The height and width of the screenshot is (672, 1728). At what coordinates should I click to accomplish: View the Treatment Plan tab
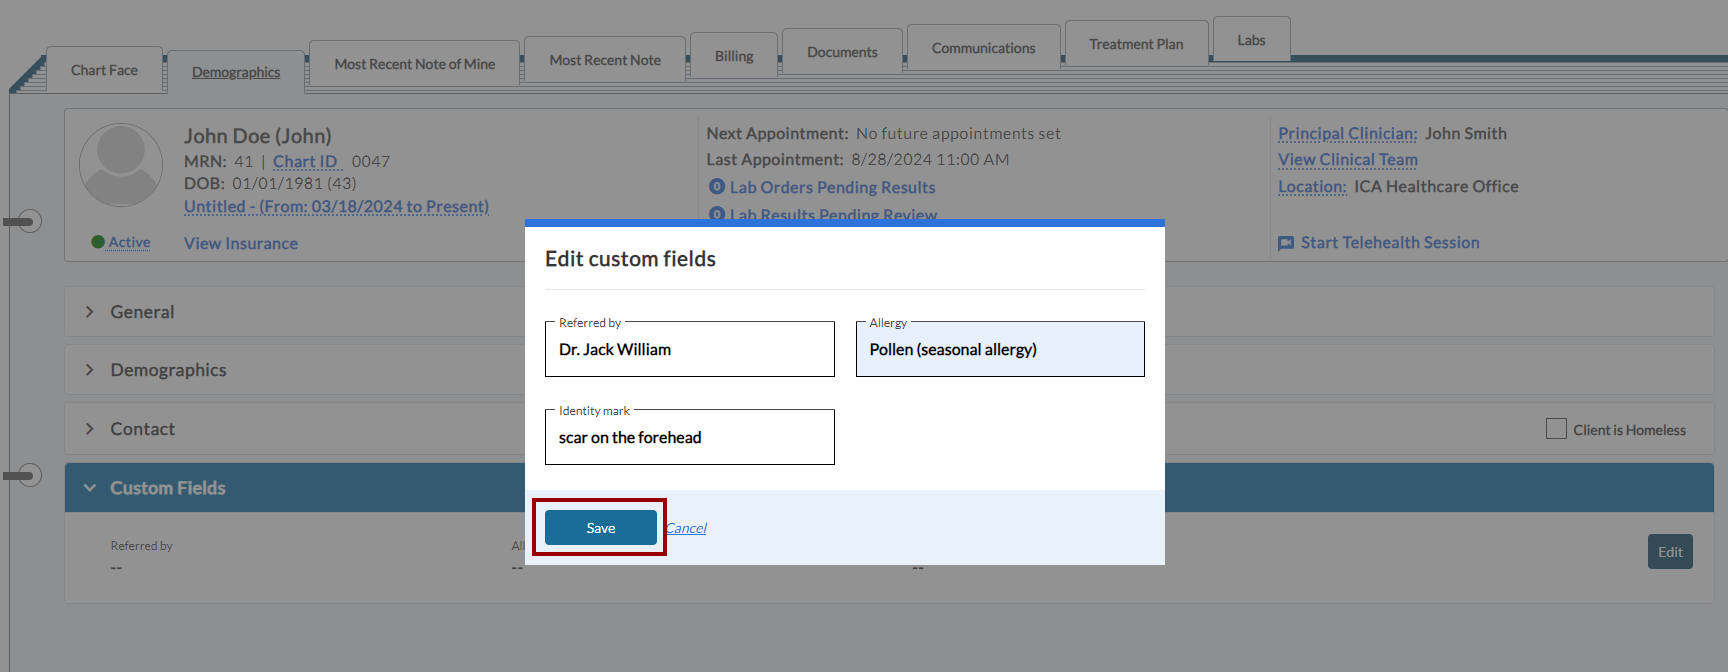click(x=1136, y=44)
